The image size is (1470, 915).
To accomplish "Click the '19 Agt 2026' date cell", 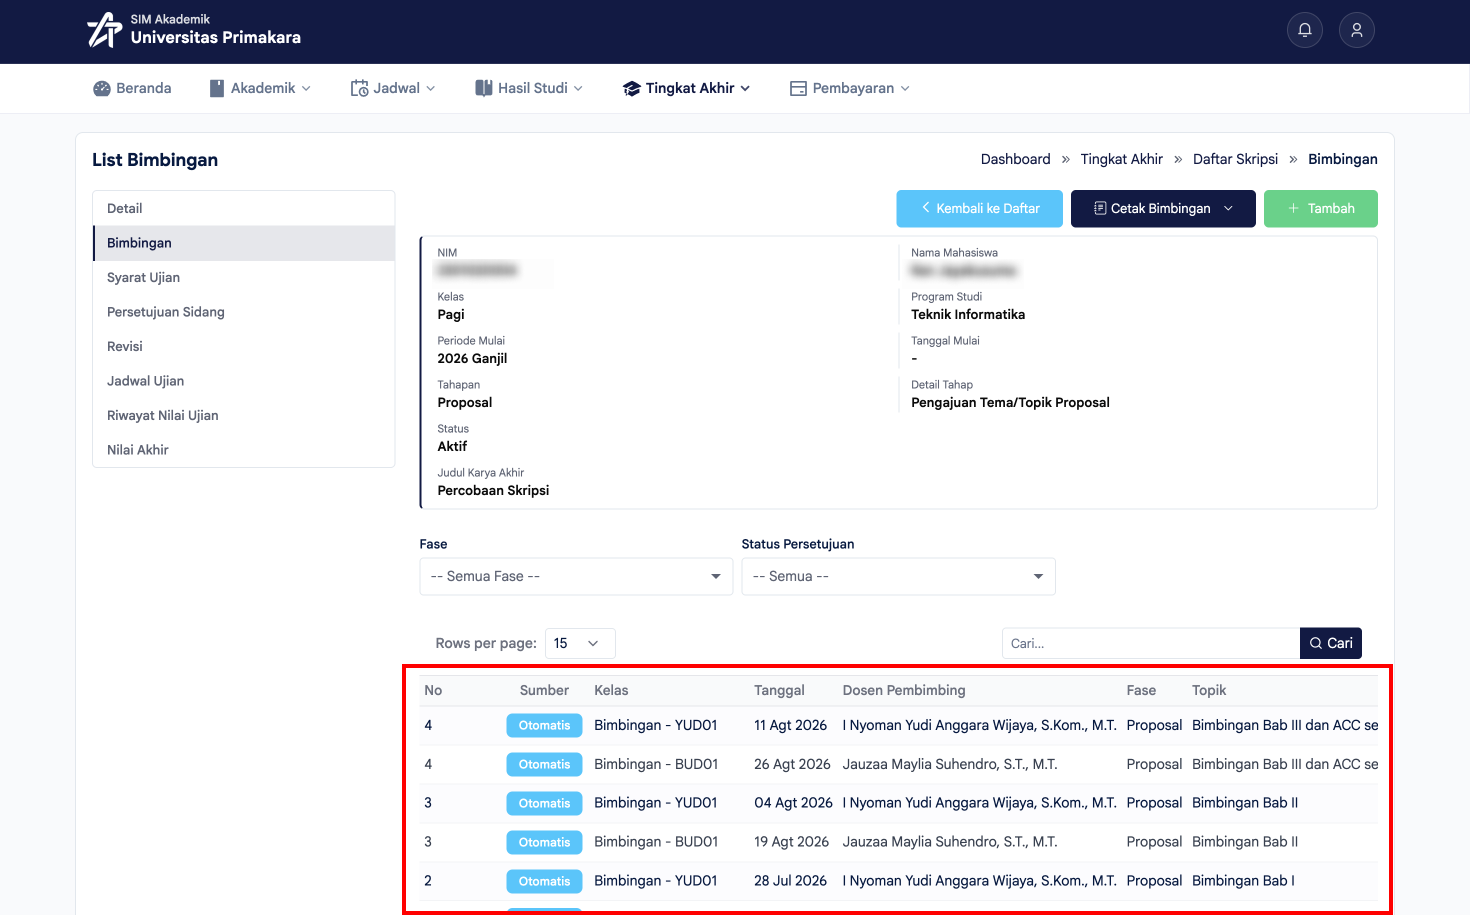I will [791, 842].
